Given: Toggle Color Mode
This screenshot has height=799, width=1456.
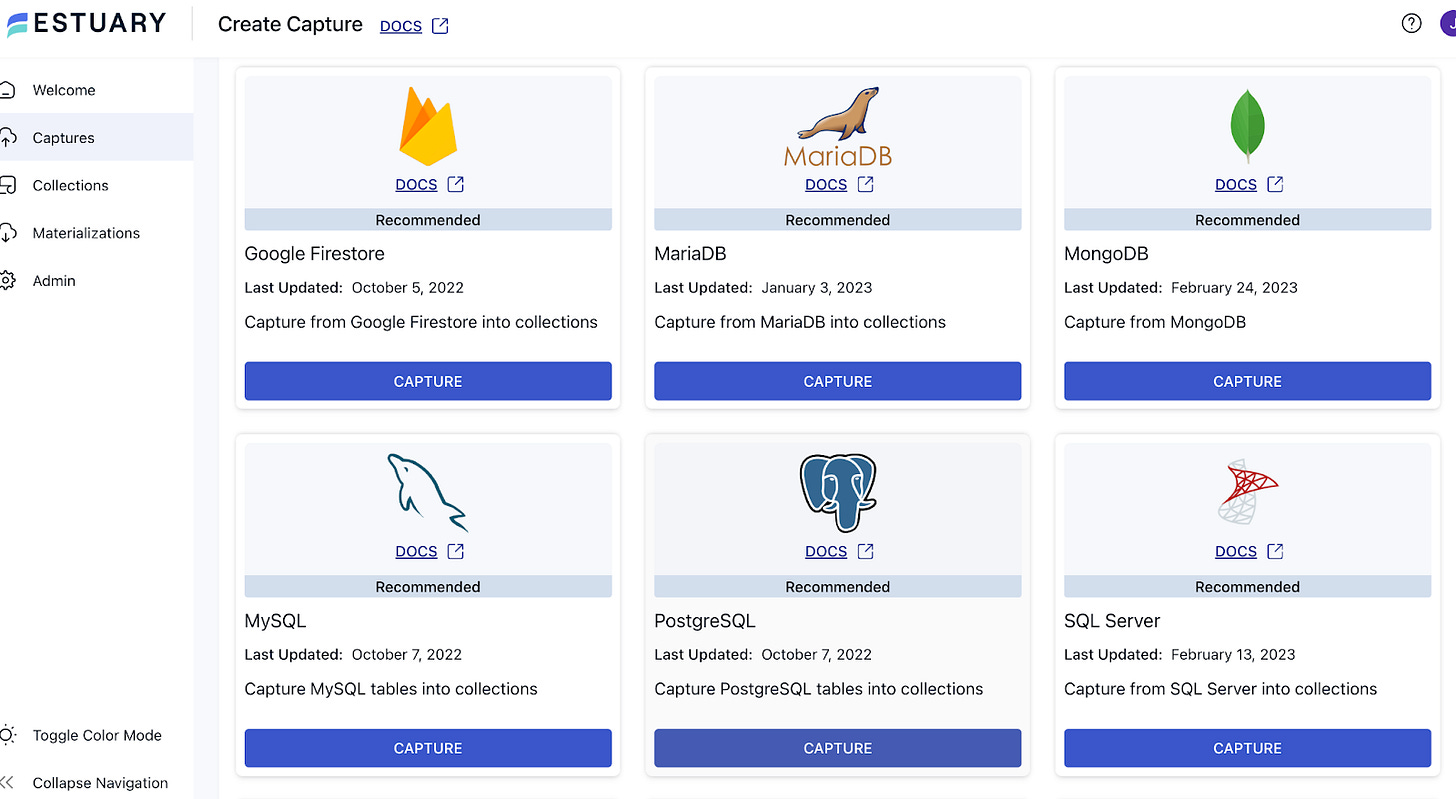Looking at the screenshot, I should [97, 735].
